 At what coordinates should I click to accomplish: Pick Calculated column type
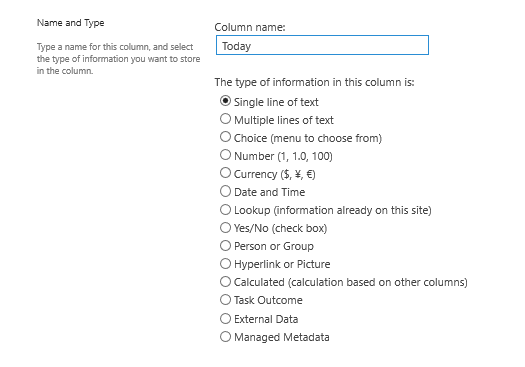coord(225,282)
